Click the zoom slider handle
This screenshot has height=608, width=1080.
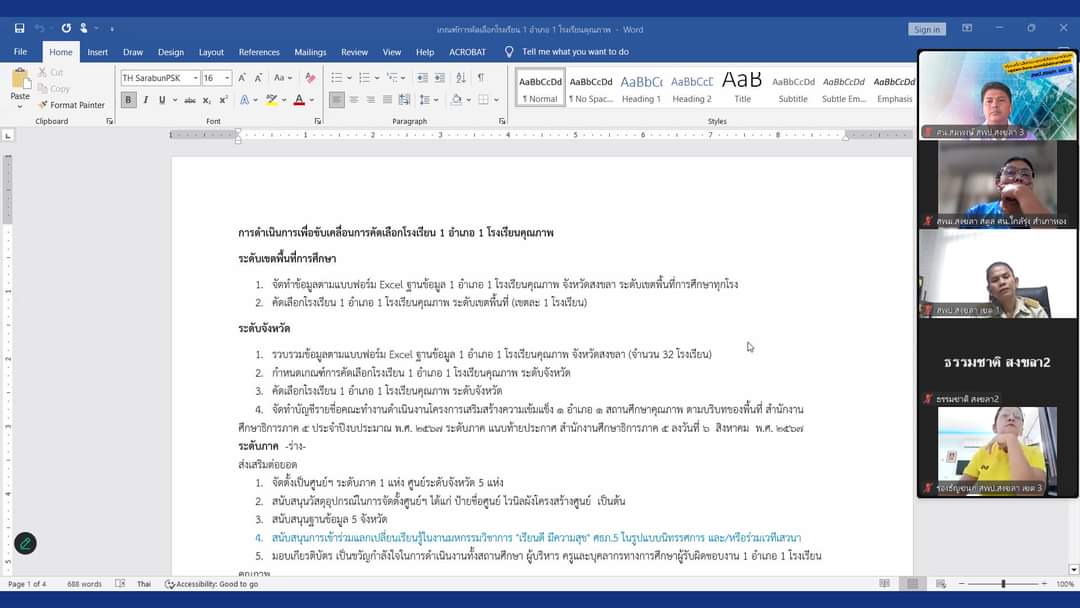(x=1003, y=584)
